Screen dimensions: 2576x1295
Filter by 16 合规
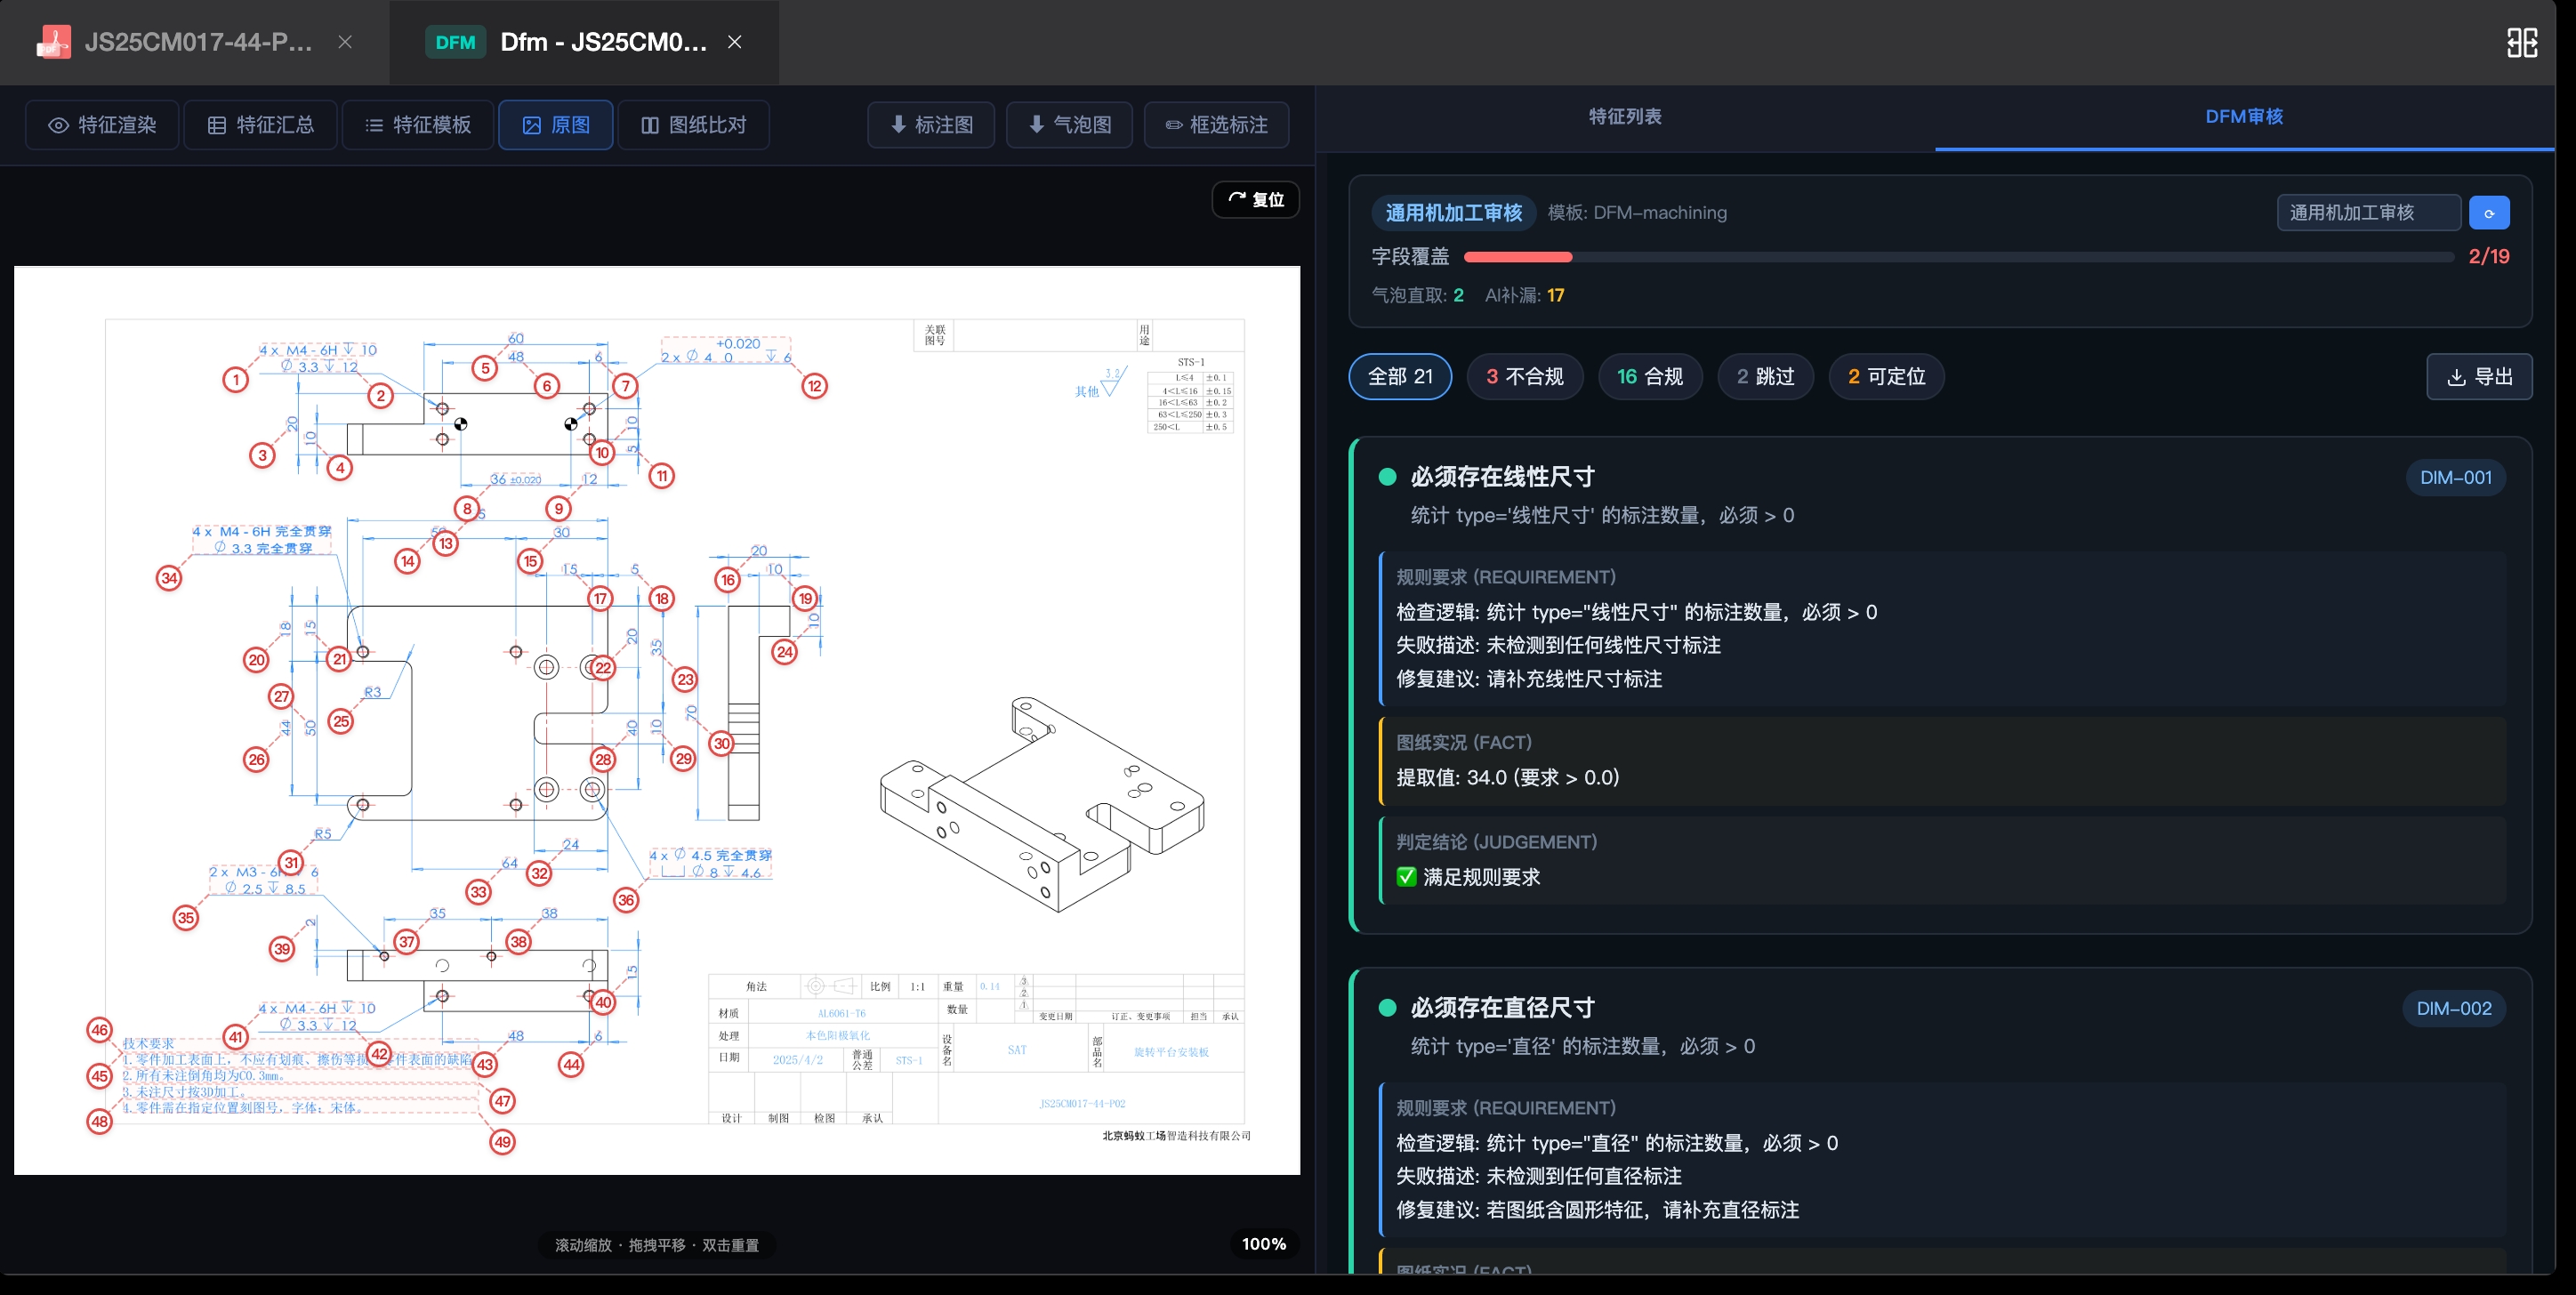click(x=1650, y=377)
